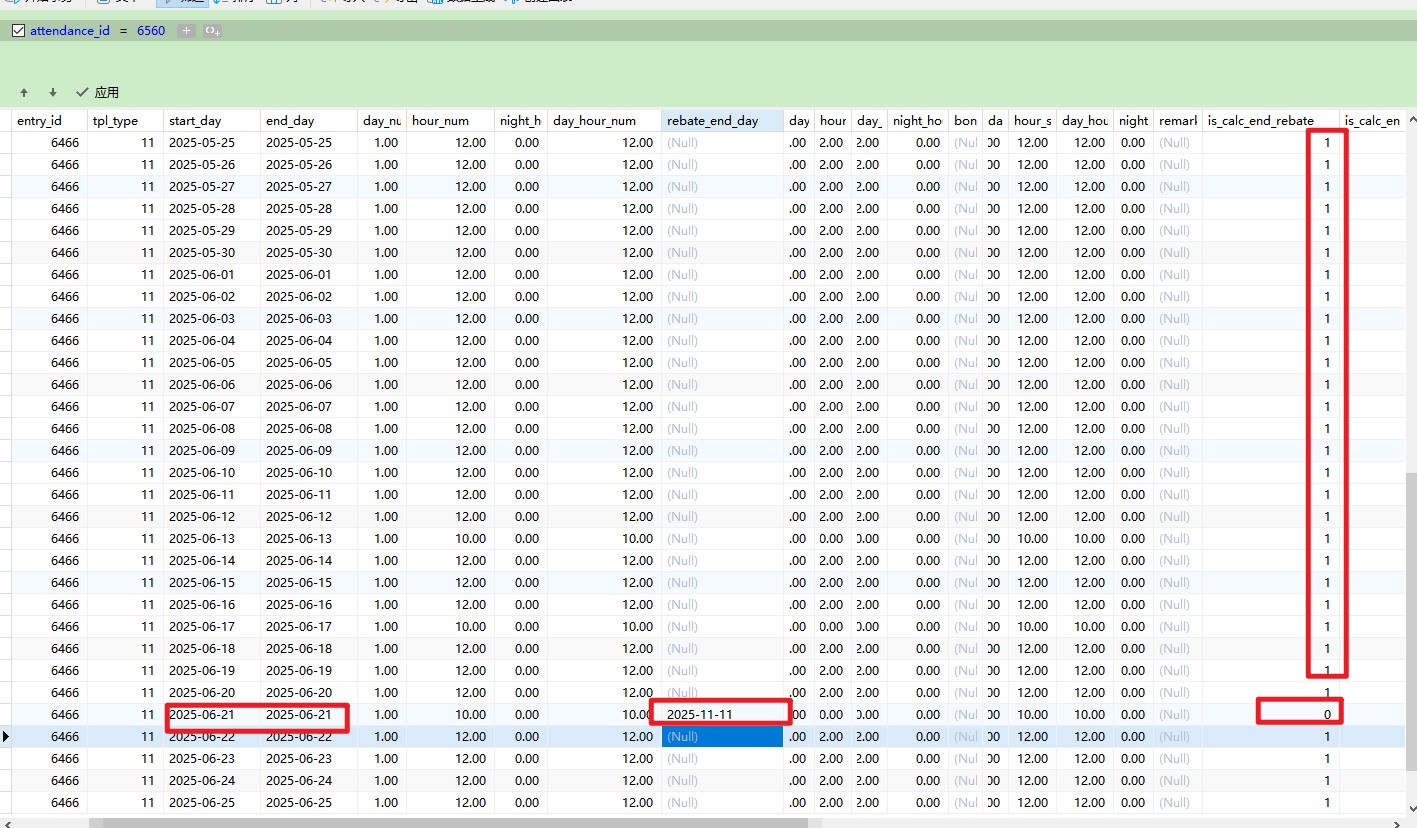Viewport: 1417px width, 828px height.
Task: Move filter condition down with arrow
Action: tap(52, 92)
